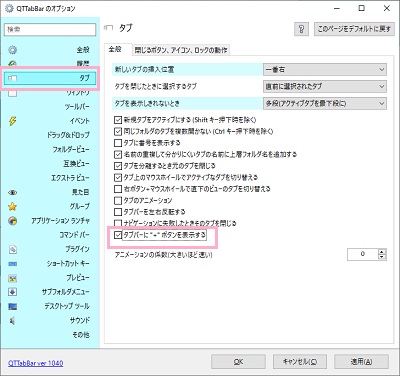Screen dimensions: 400x376
Task: Enable タブに番号を表示する checkbox
Action: 118,143
